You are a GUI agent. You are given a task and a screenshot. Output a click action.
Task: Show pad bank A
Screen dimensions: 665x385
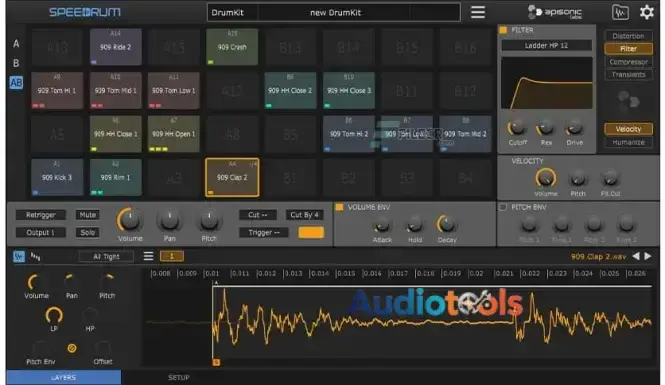click(16, 44)
